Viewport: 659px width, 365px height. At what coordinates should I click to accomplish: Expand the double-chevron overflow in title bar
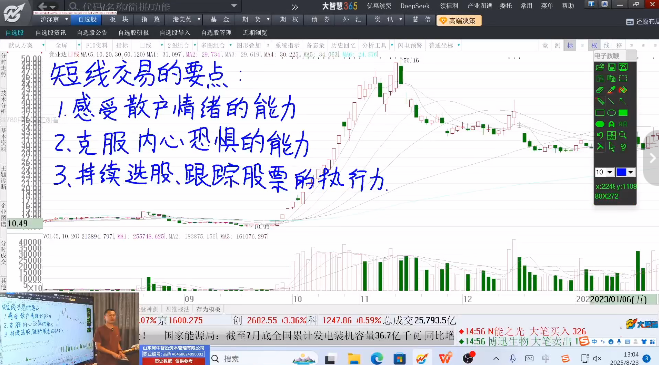[x=295, y=7]
